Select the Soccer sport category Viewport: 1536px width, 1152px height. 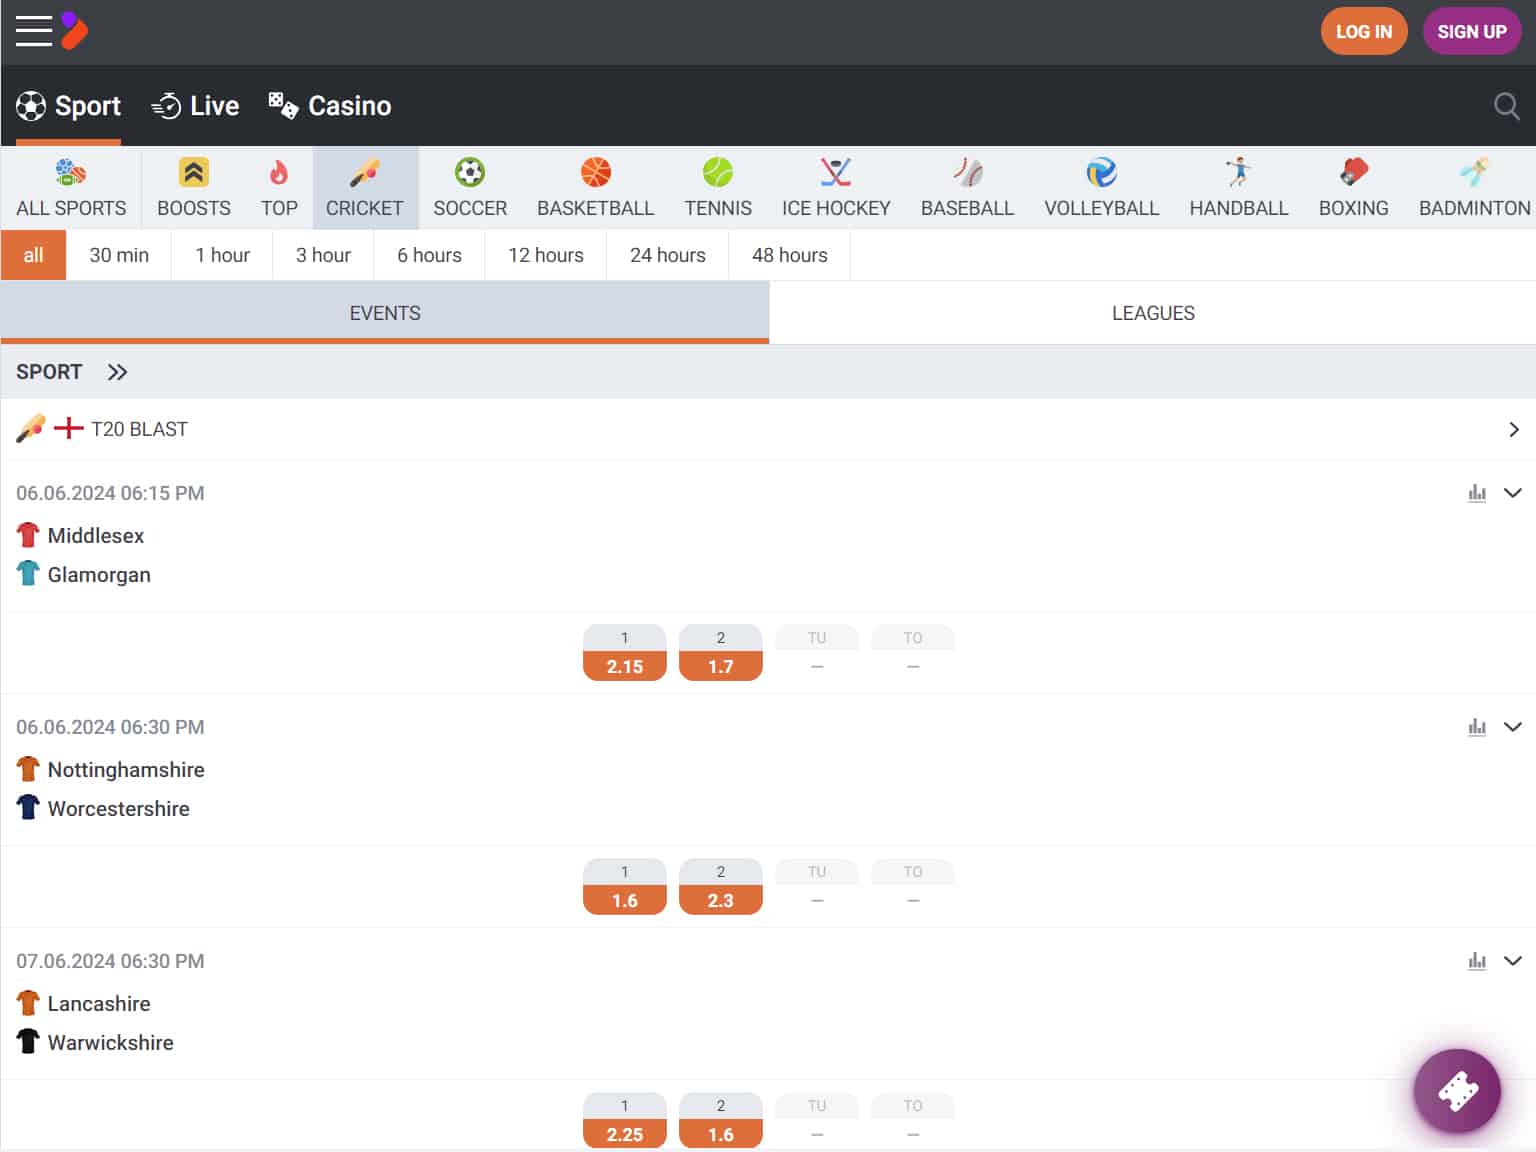point(470,188)
